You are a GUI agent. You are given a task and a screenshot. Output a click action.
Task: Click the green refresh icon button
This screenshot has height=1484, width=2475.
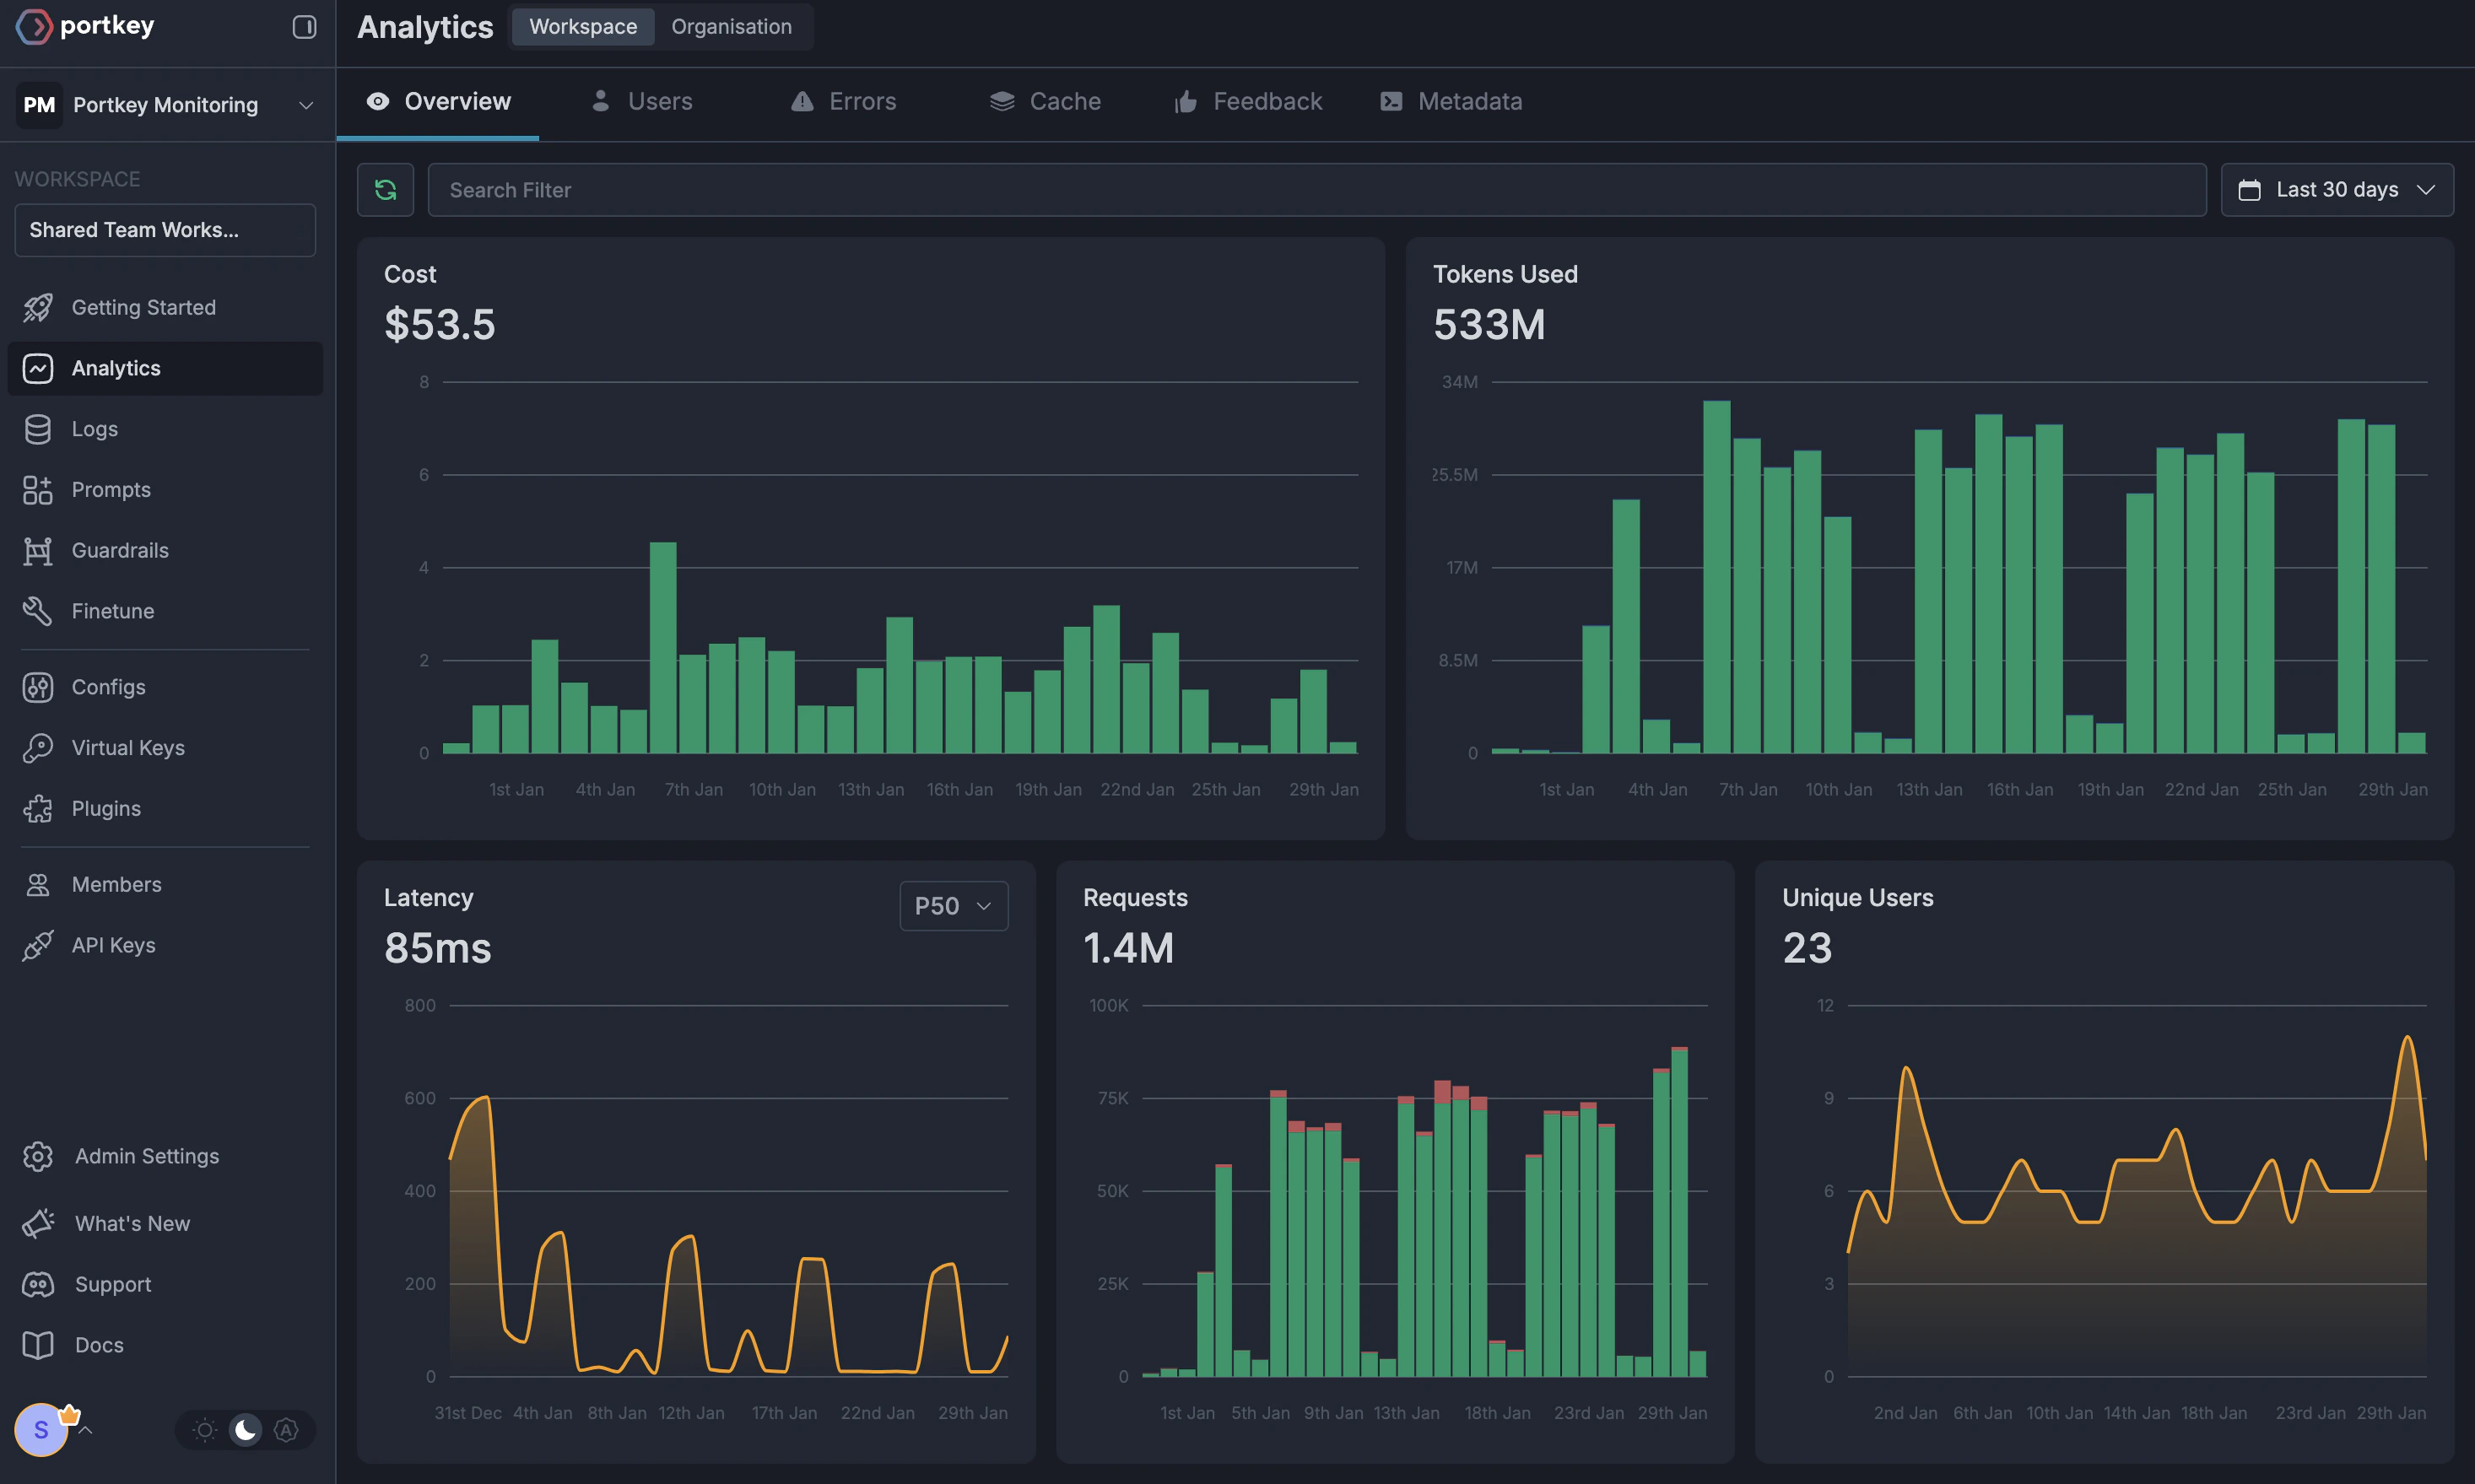point(385,190)
